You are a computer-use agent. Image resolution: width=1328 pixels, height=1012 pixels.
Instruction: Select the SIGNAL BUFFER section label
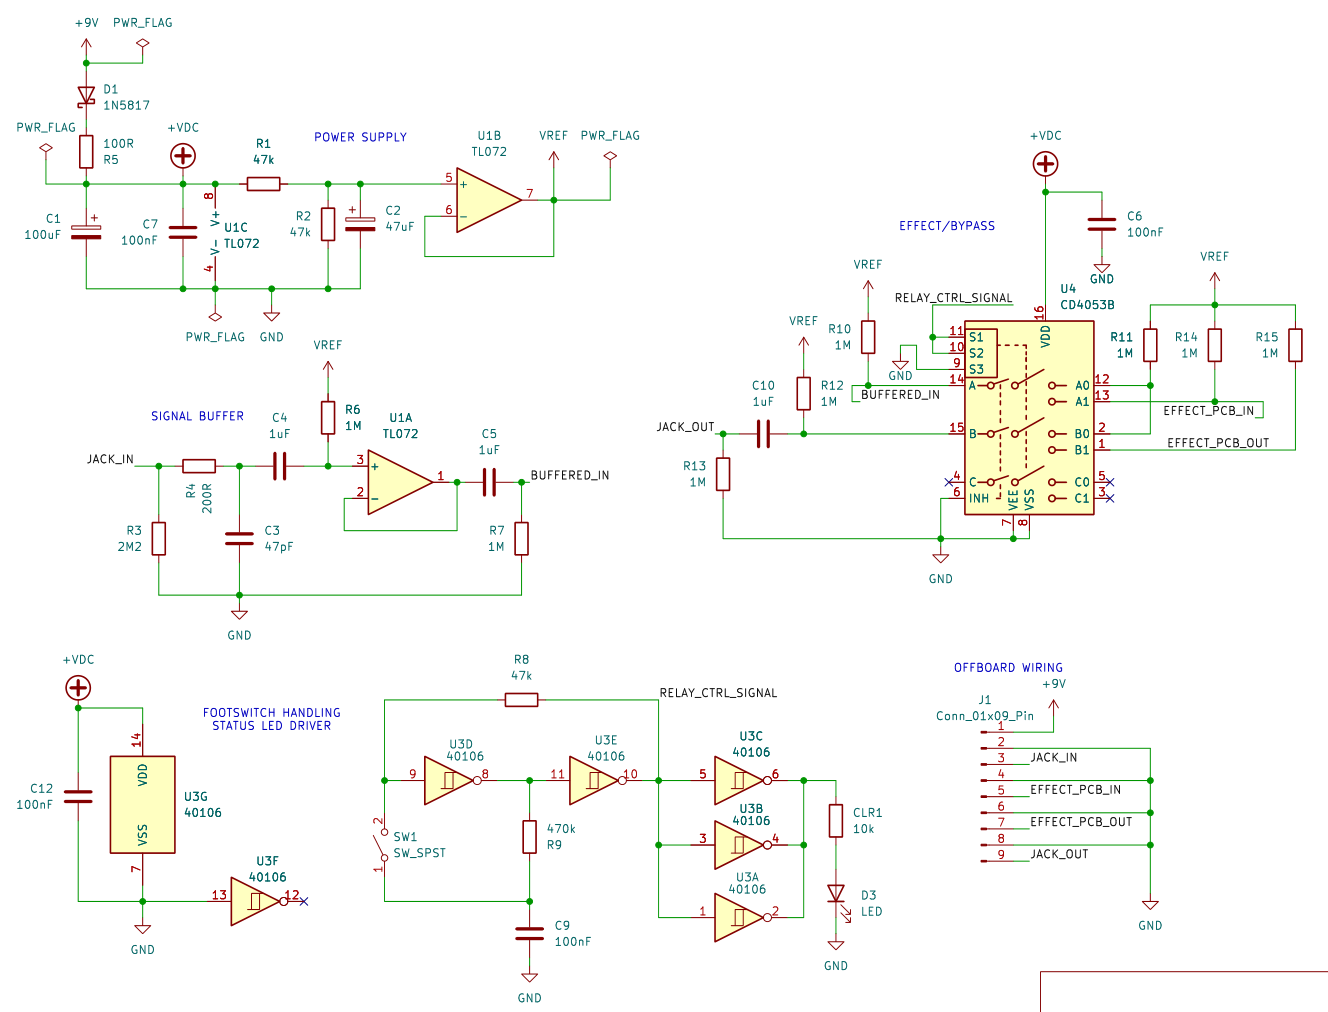pyautogui.click(x=197, y=416)
